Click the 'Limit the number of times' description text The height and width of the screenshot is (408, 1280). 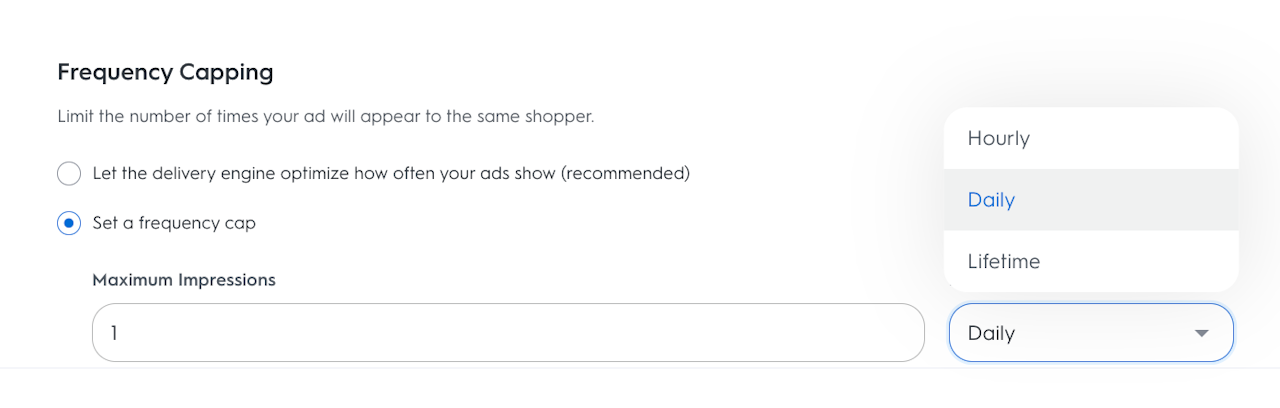coord(326,117)
